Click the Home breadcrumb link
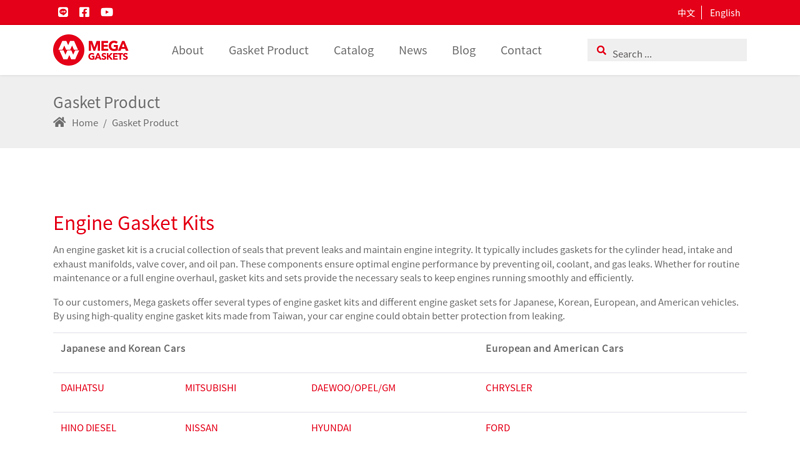The image size is (800, 450). click(85, 123)
